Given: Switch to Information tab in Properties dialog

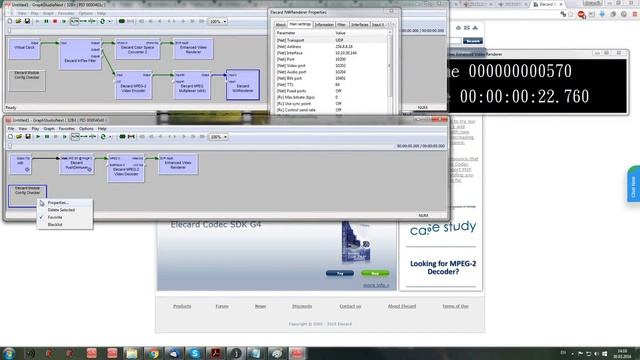Looking at the screenshot, I should [324, 25].
